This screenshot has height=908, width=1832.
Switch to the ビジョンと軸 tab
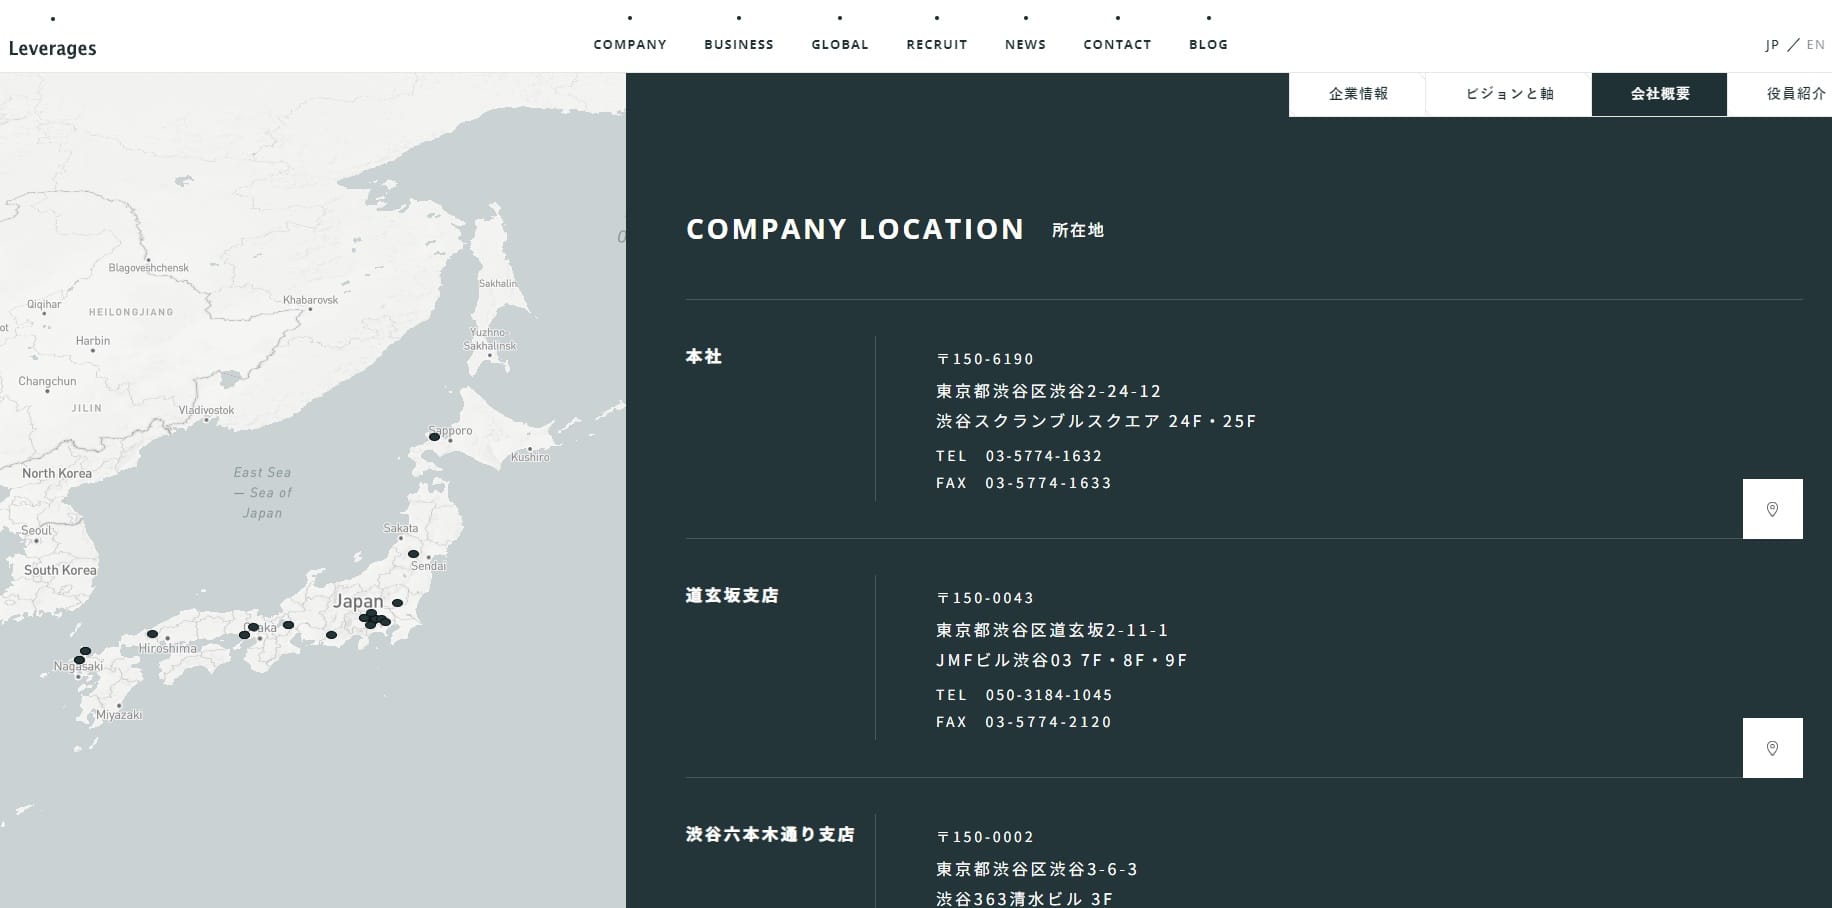click(1509, 94)
